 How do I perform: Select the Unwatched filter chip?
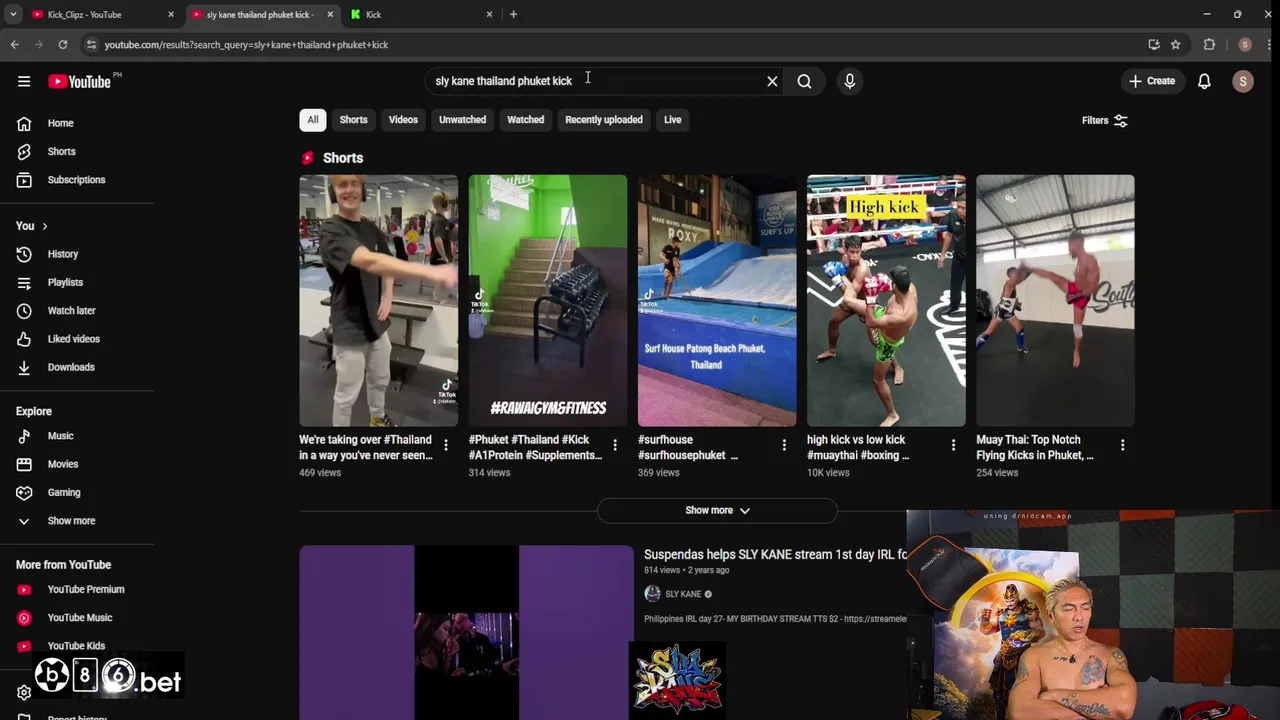pos(462,120)
